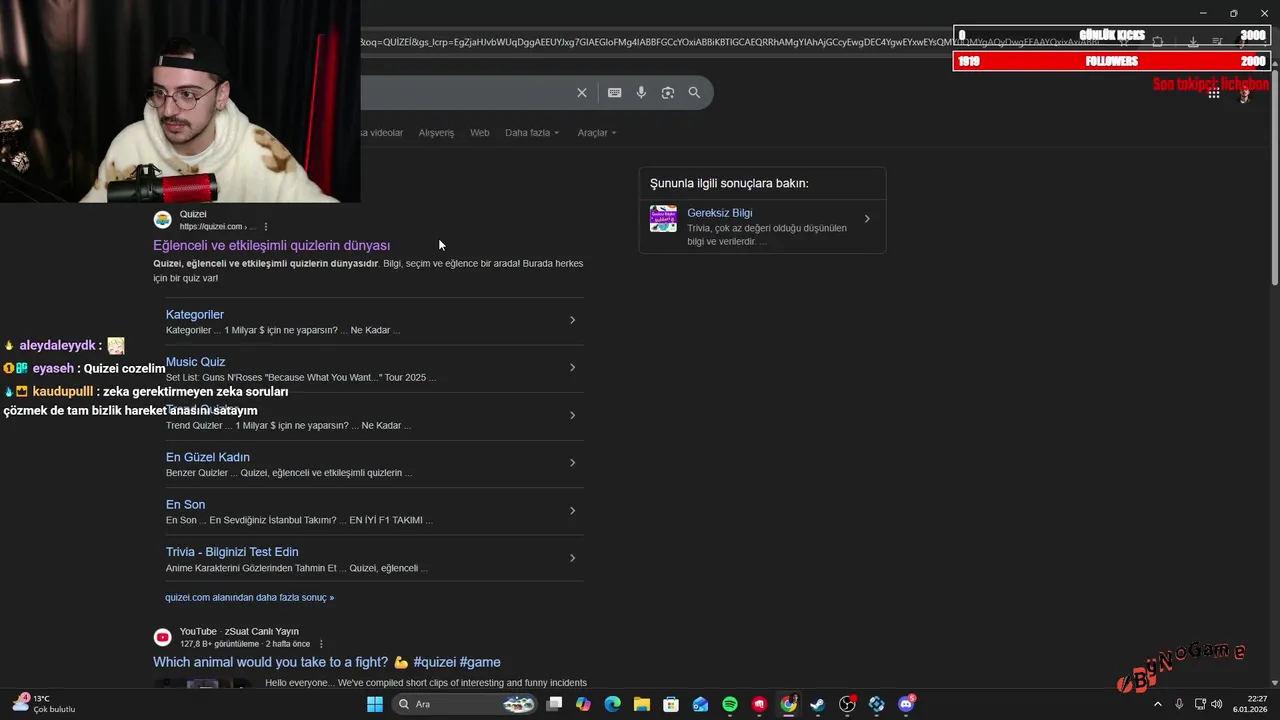Image resolution: width=1280 pixels, height=720 pixels.
Task: Switch to the Web results tab
Action: tap(480, 133)
